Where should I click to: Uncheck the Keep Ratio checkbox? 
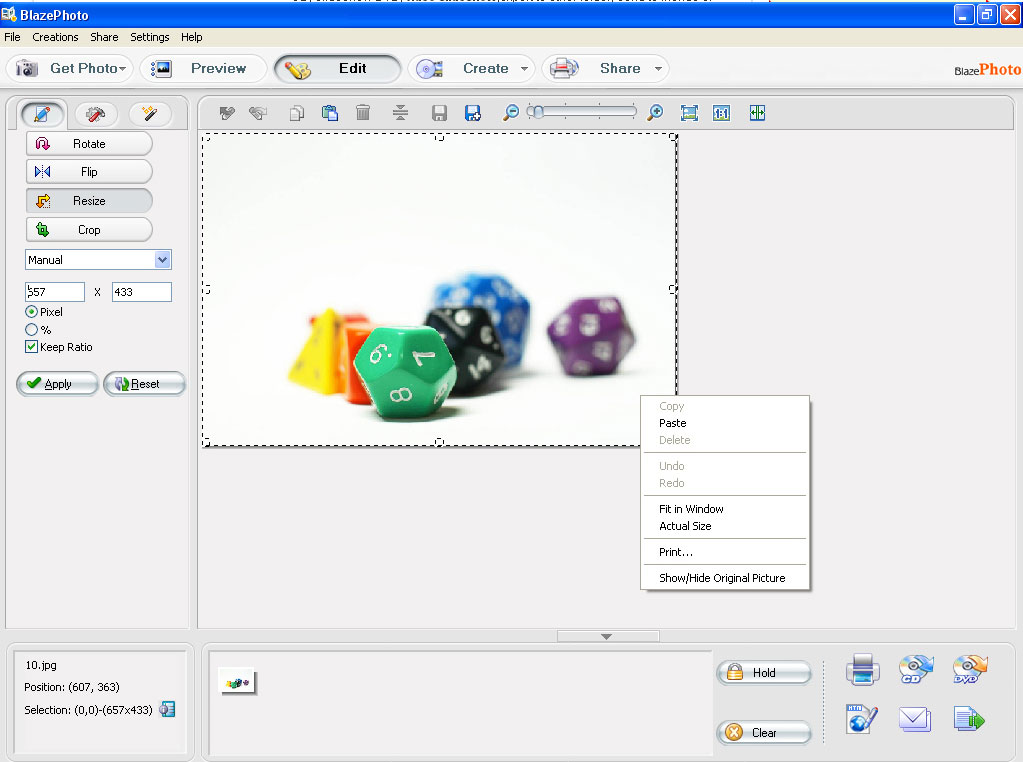(31, 347)
